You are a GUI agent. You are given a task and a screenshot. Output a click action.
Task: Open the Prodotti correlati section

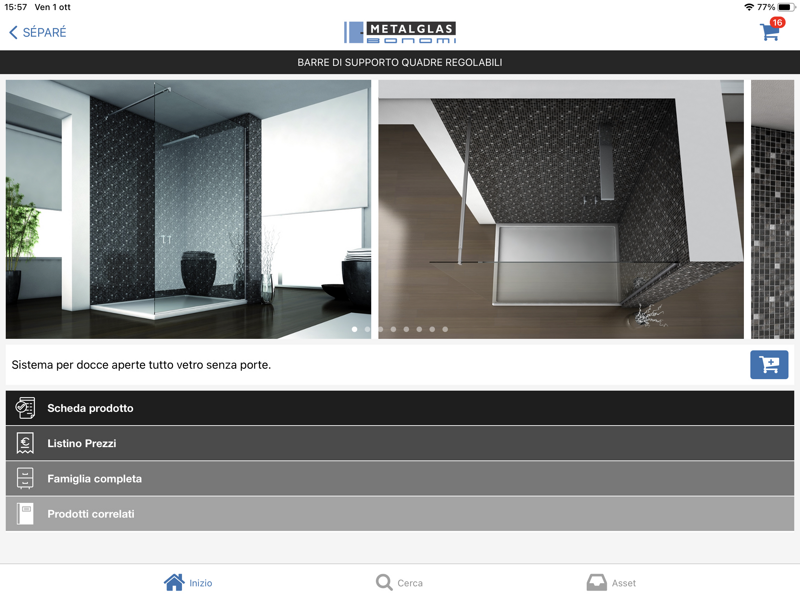coord(400,514)
